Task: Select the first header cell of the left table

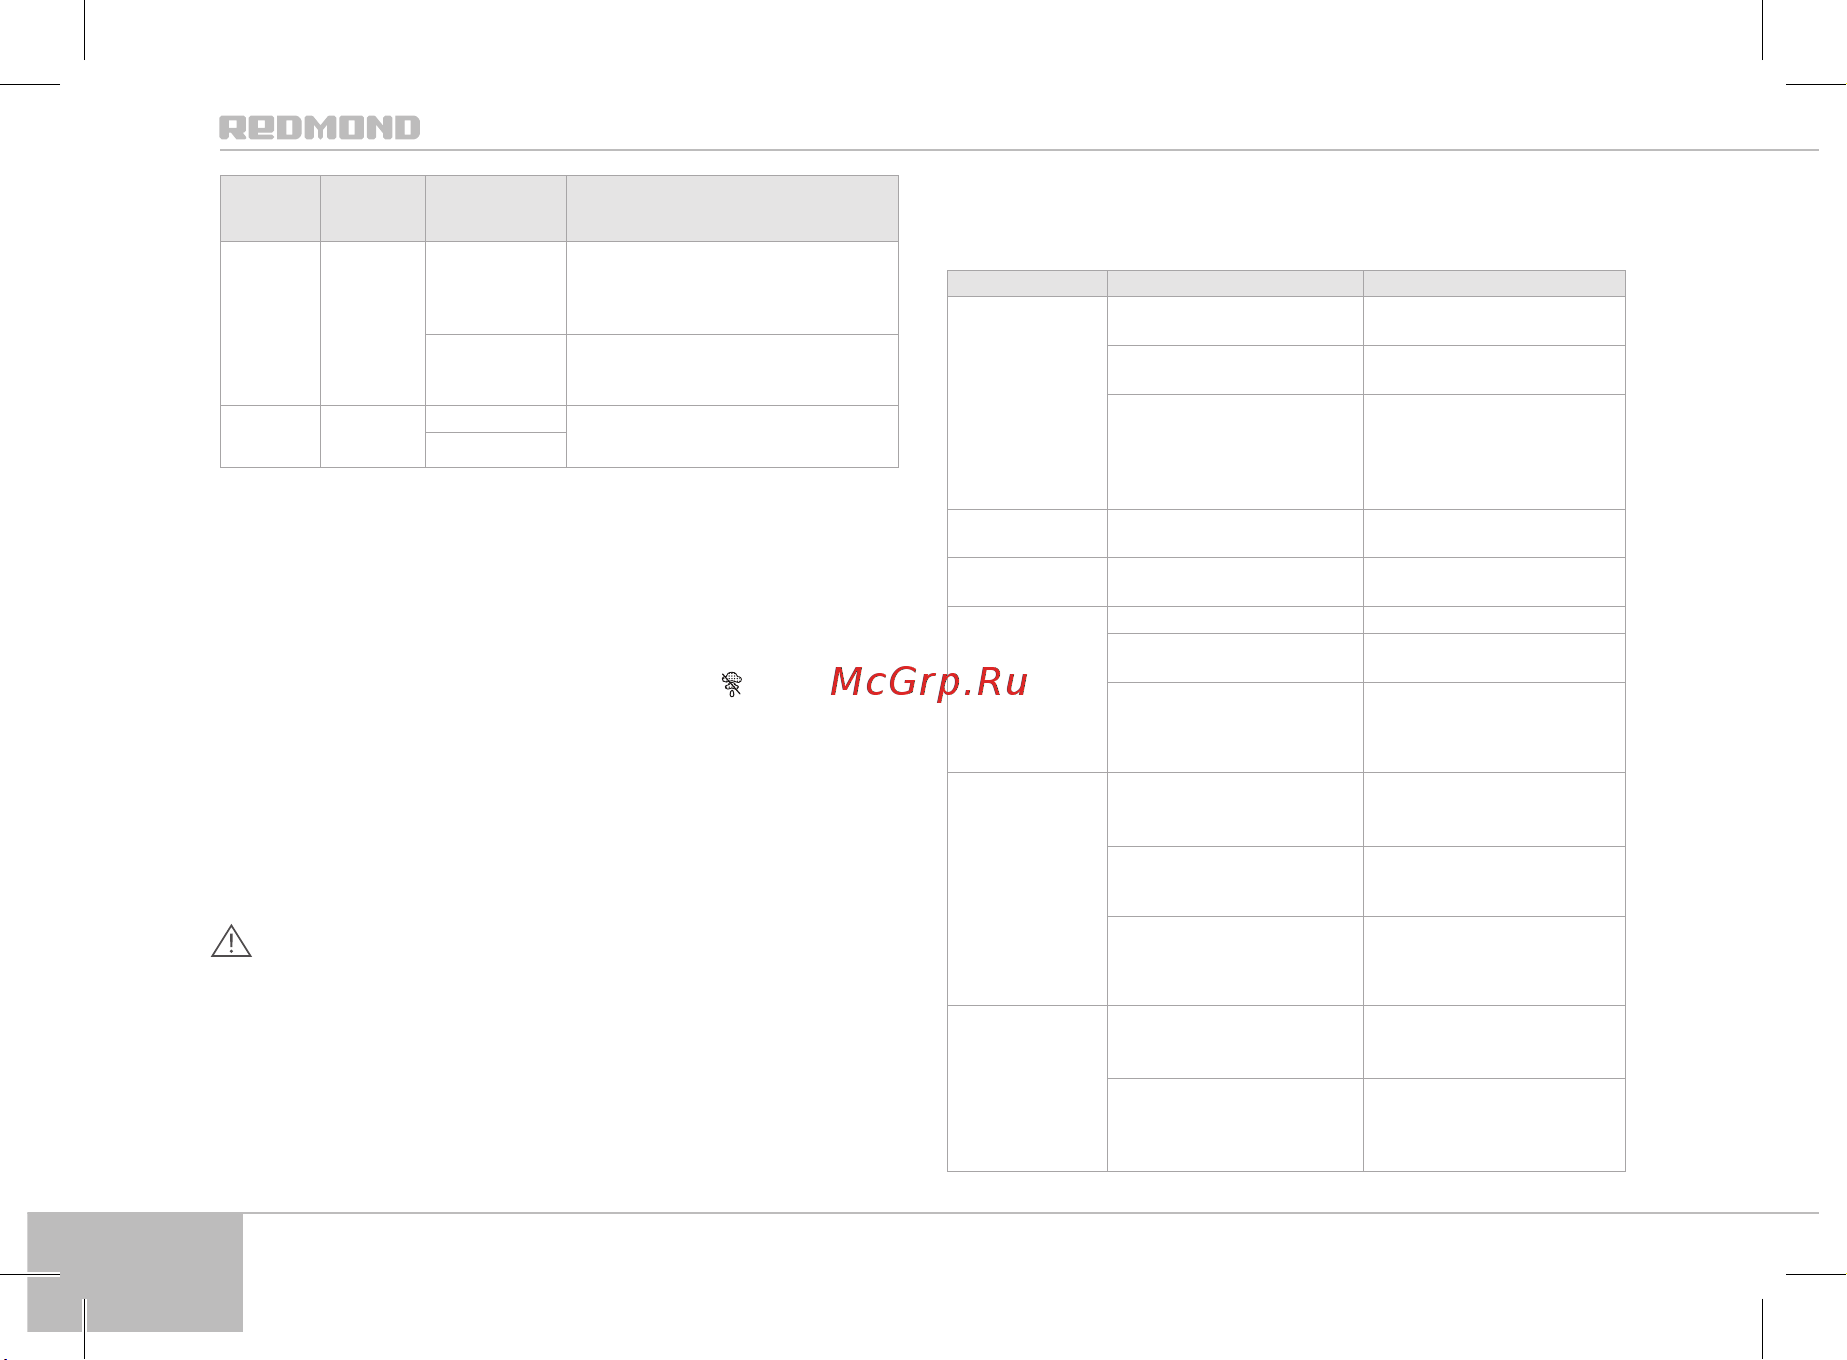Action: tap(270, 208)
